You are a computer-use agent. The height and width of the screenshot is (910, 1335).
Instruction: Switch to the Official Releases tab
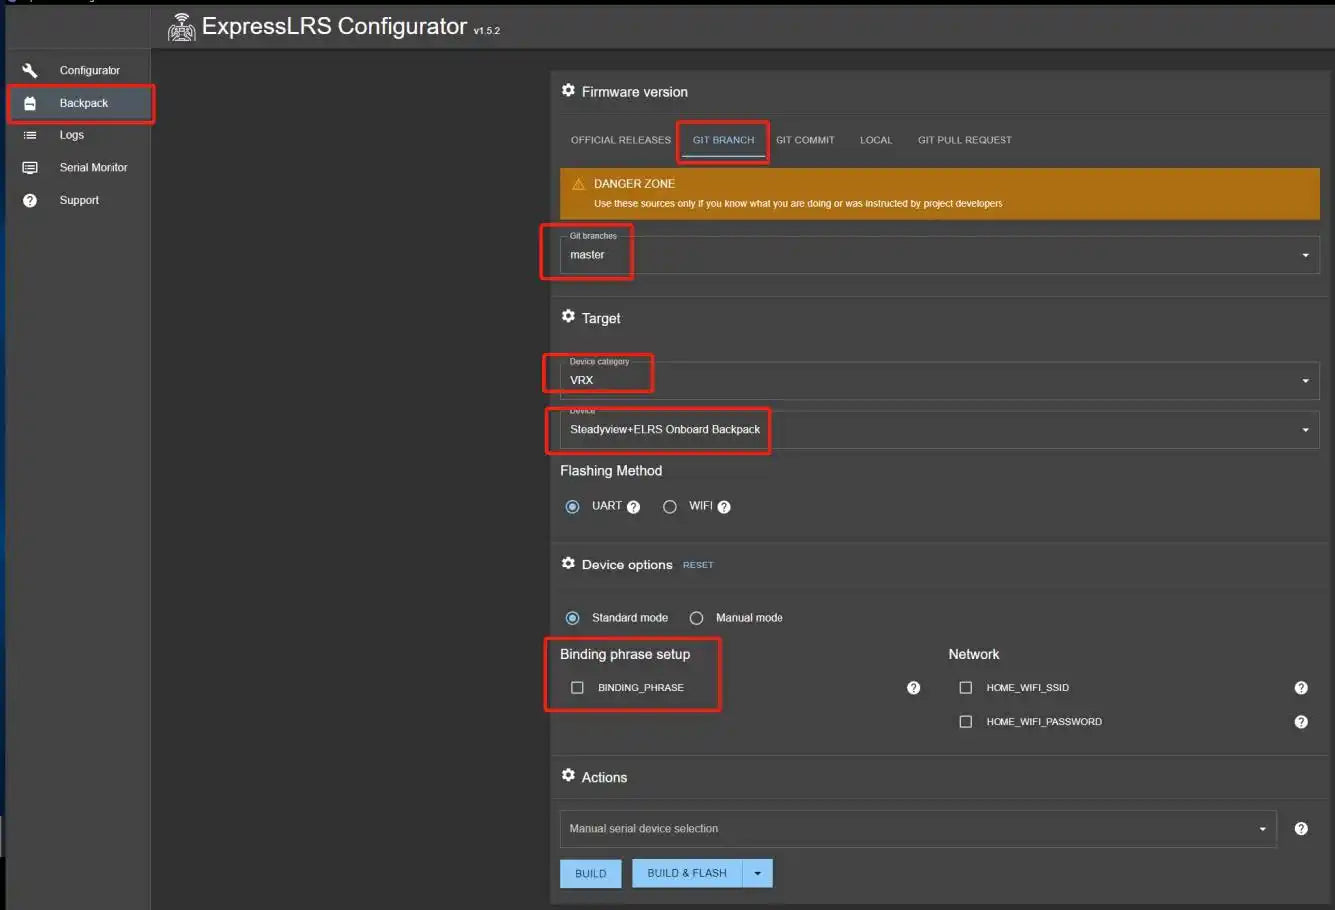620,140
